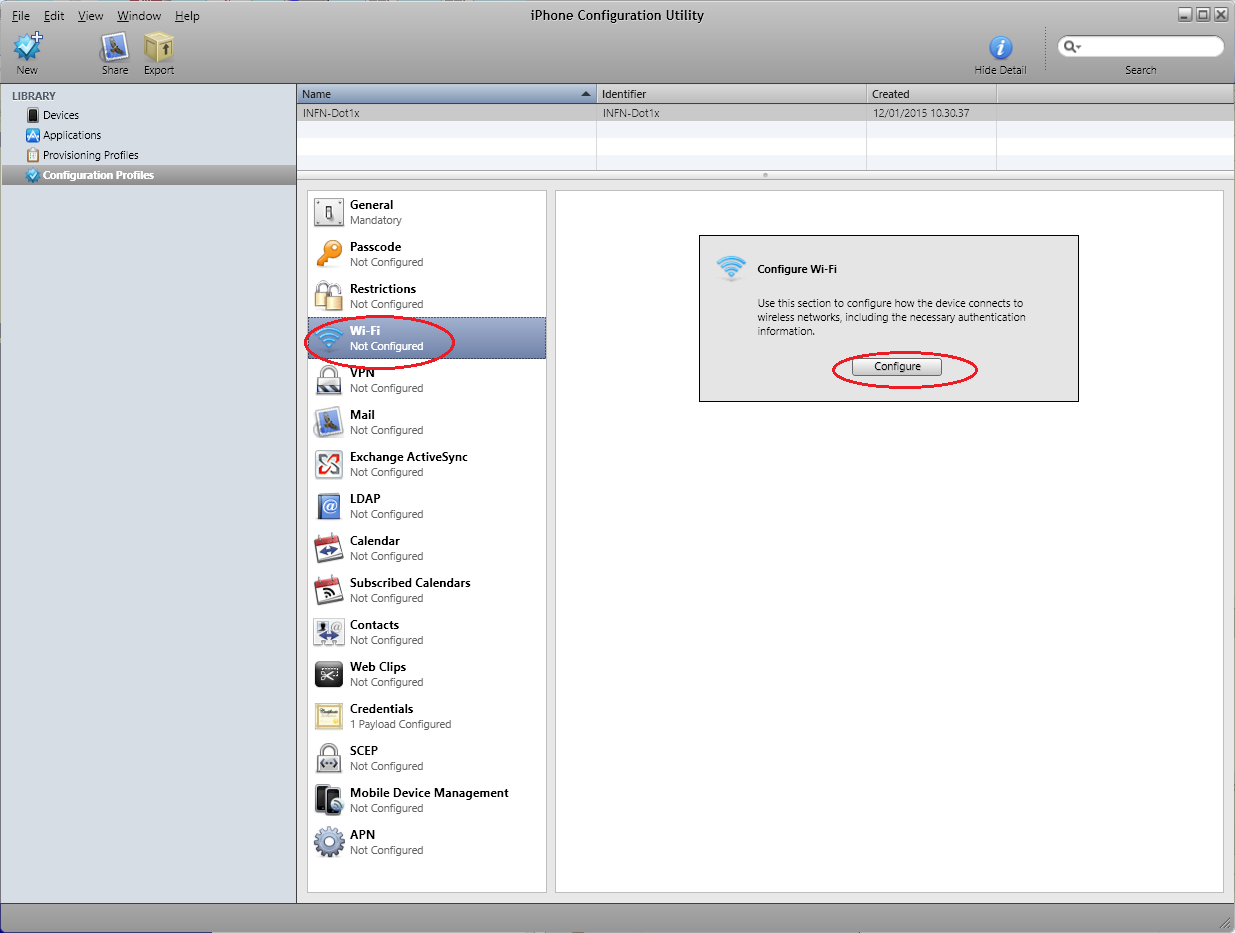The image size is (1235, 933).
Task: Open the File menu
Action: coord(21,16)
